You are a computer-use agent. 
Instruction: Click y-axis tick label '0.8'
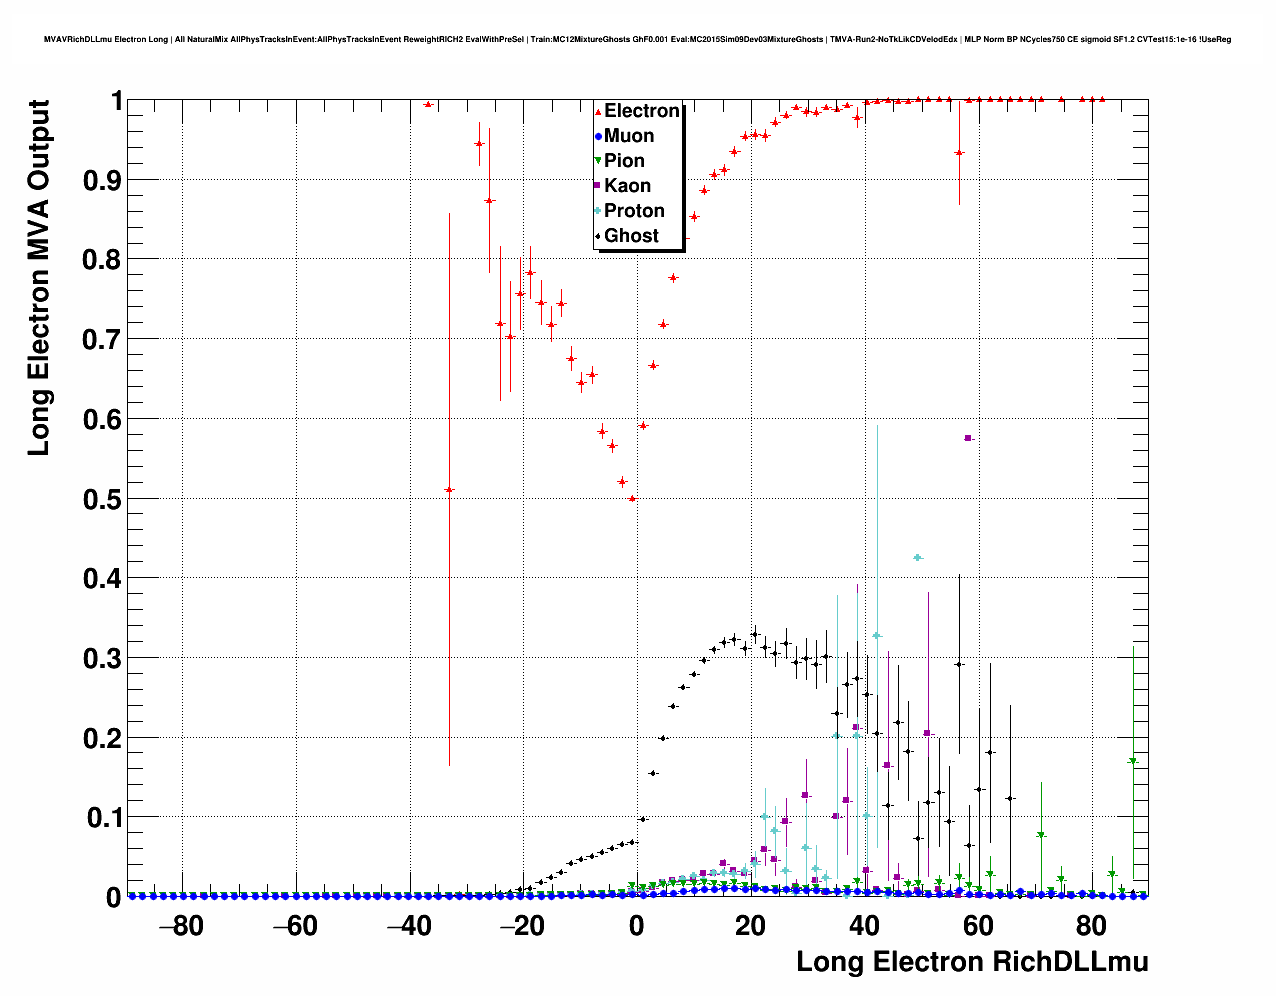104,260
